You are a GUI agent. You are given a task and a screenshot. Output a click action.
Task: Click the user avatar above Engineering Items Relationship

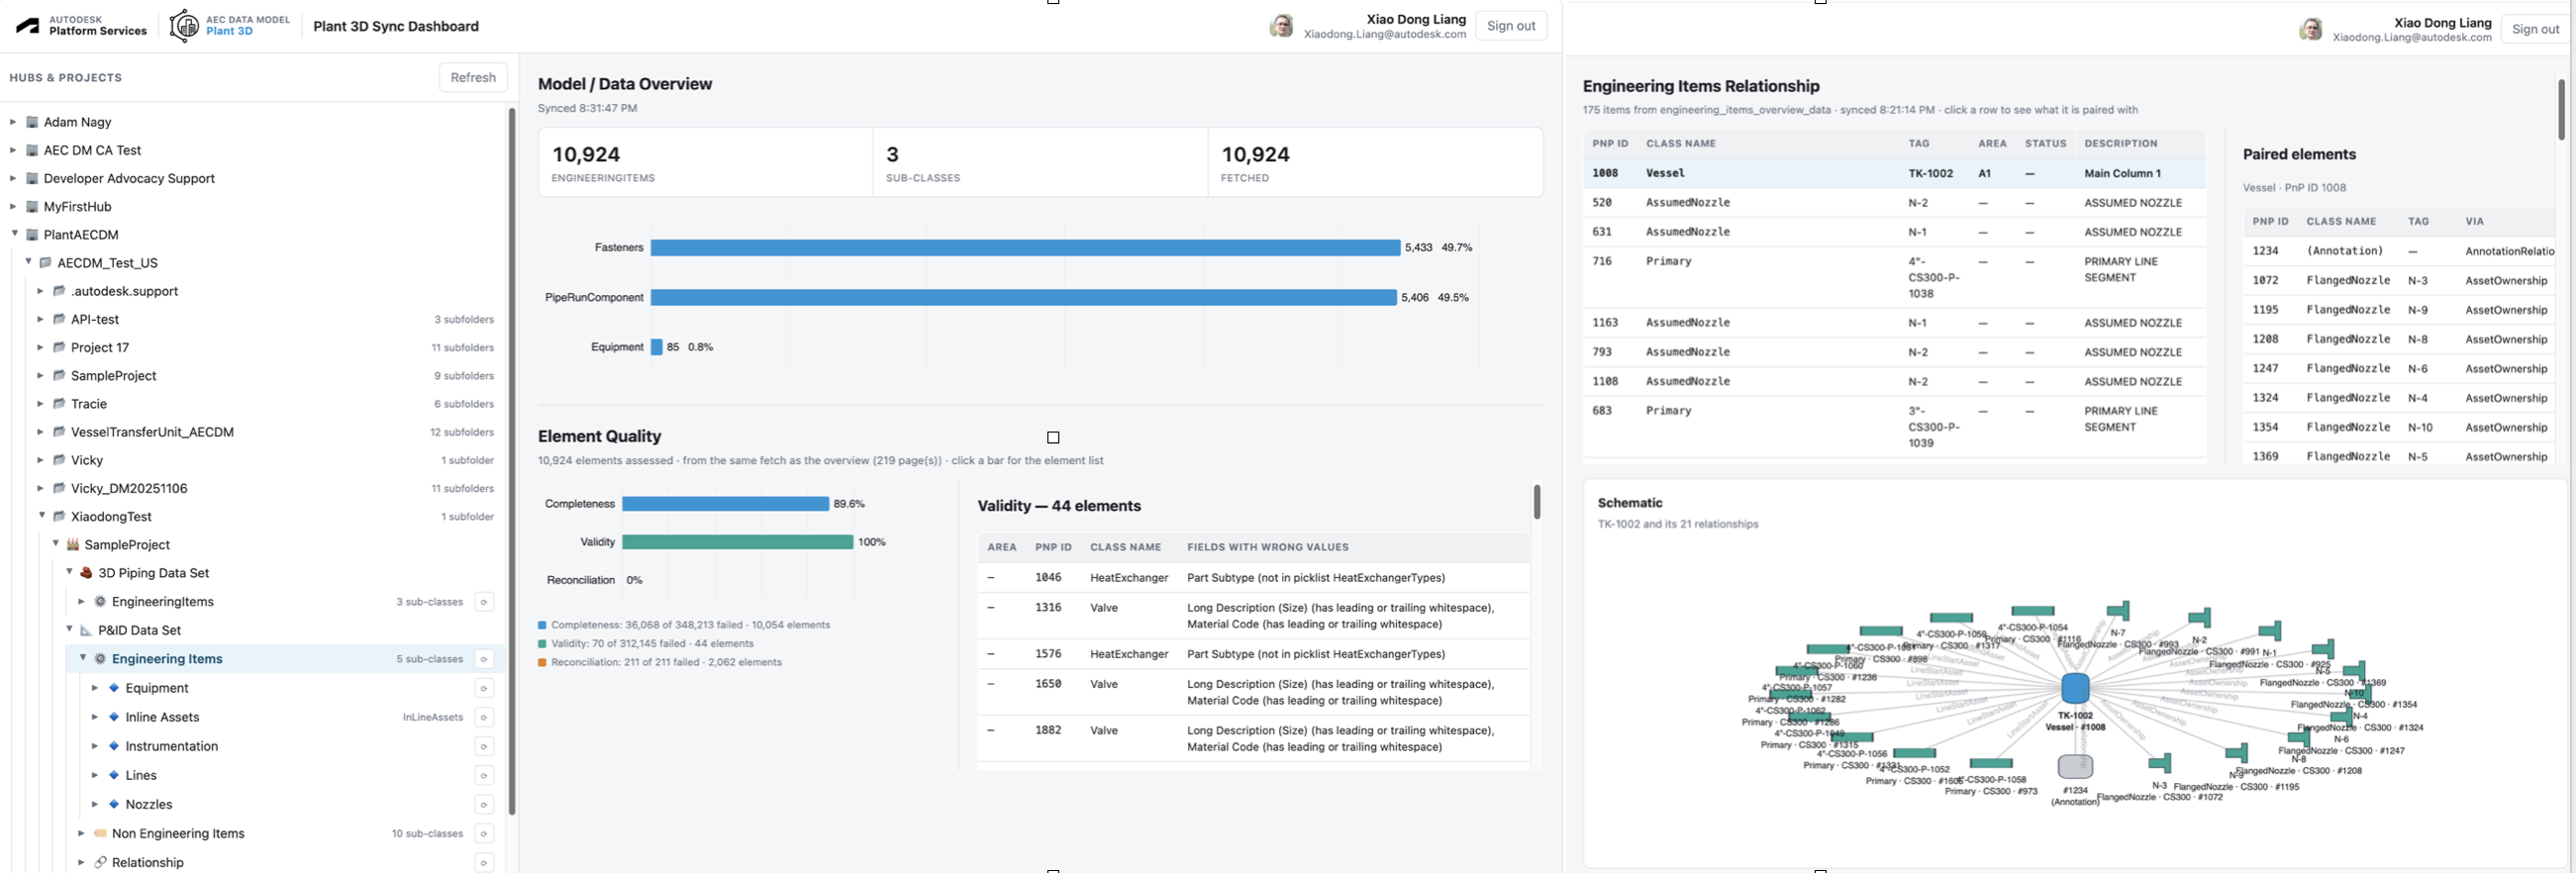click(2310, 30)
